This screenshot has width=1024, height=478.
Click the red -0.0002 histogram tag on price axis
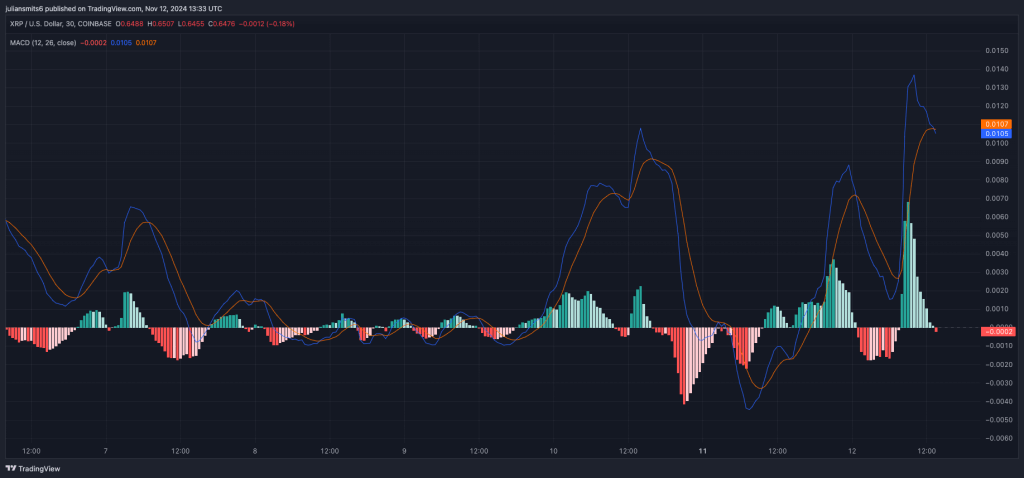coord(997,332)
